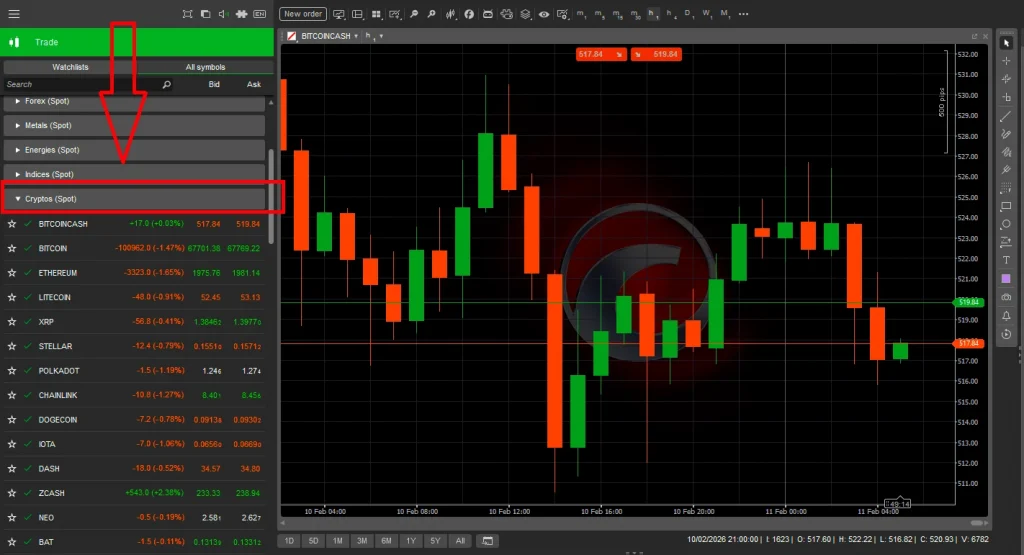1024x555 pixels.
Task: Select the D1 daily timeframe
Action: click(x=688, y=14)
